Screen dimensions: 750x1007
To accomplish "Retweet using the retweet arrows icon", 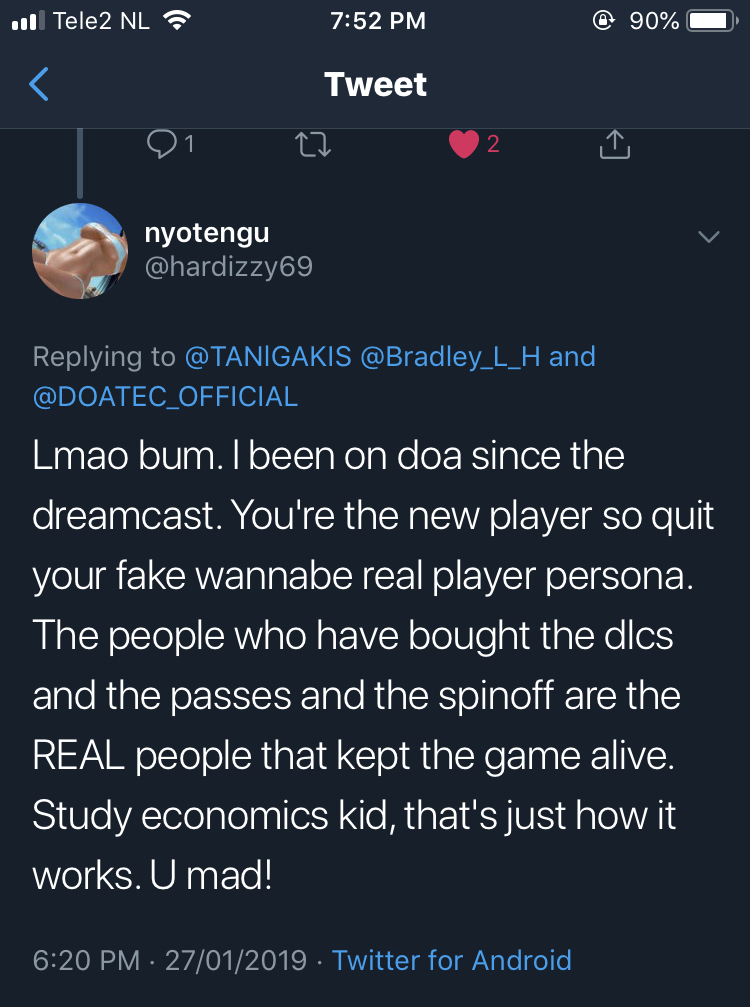I will (x=314, y=145).
